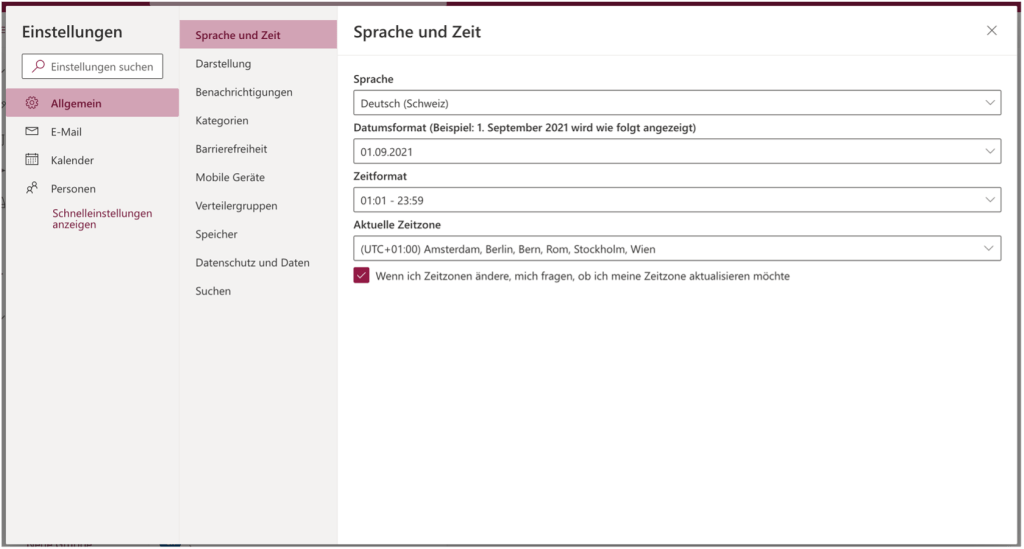
Task: Click the E-Mail envelope icon
Action: (32, 131)
